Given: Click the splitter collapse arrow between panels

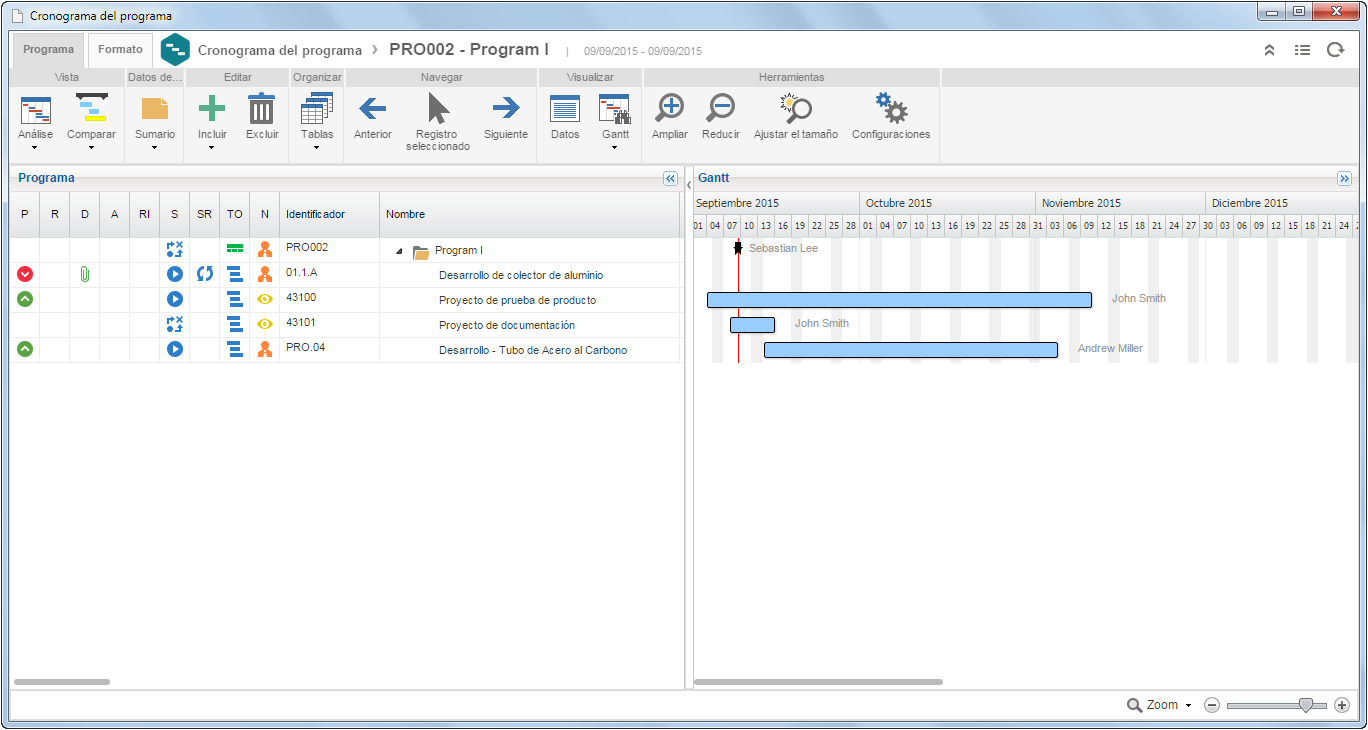Looking at the screenshot, I should point(689,185).
